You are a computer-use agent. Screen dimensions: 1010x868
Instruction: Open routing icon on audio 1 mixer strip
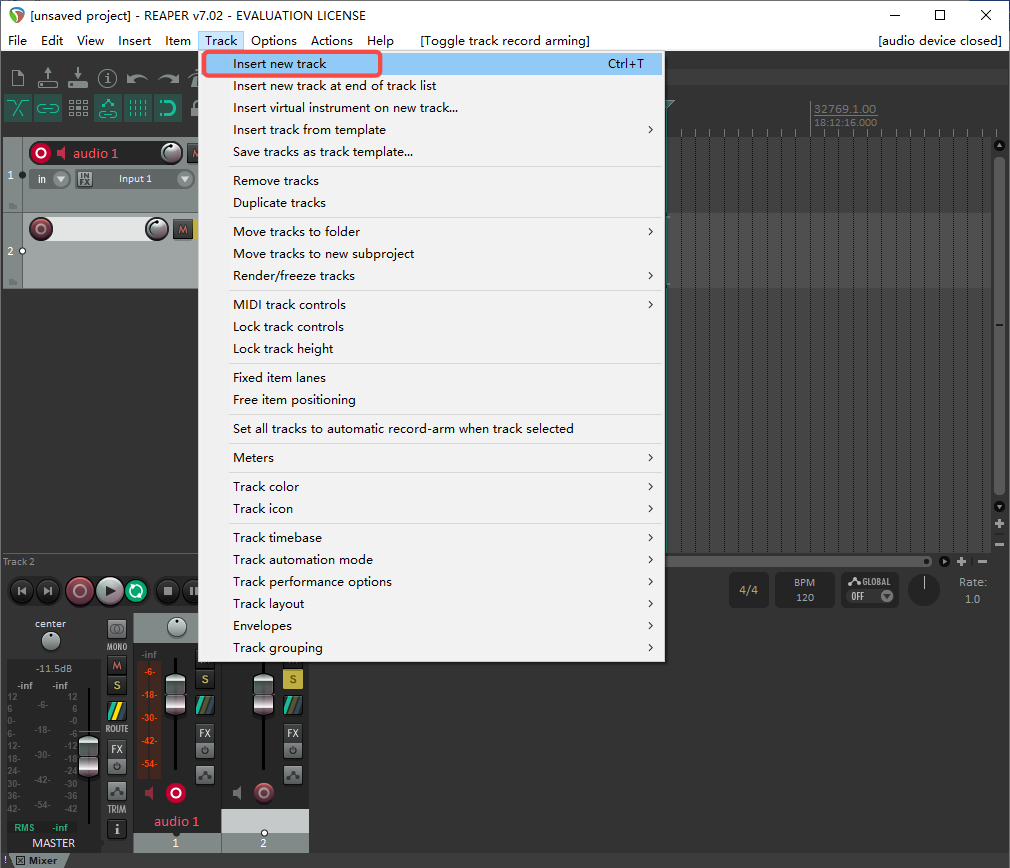(x=205, y=705)
